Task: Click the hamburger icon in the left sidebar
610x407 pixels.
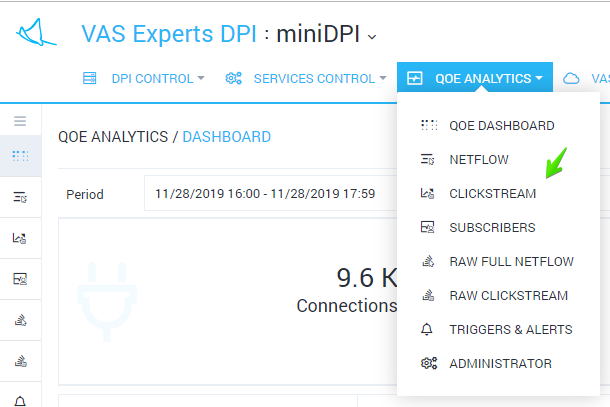Action: (x=19, y=121)
